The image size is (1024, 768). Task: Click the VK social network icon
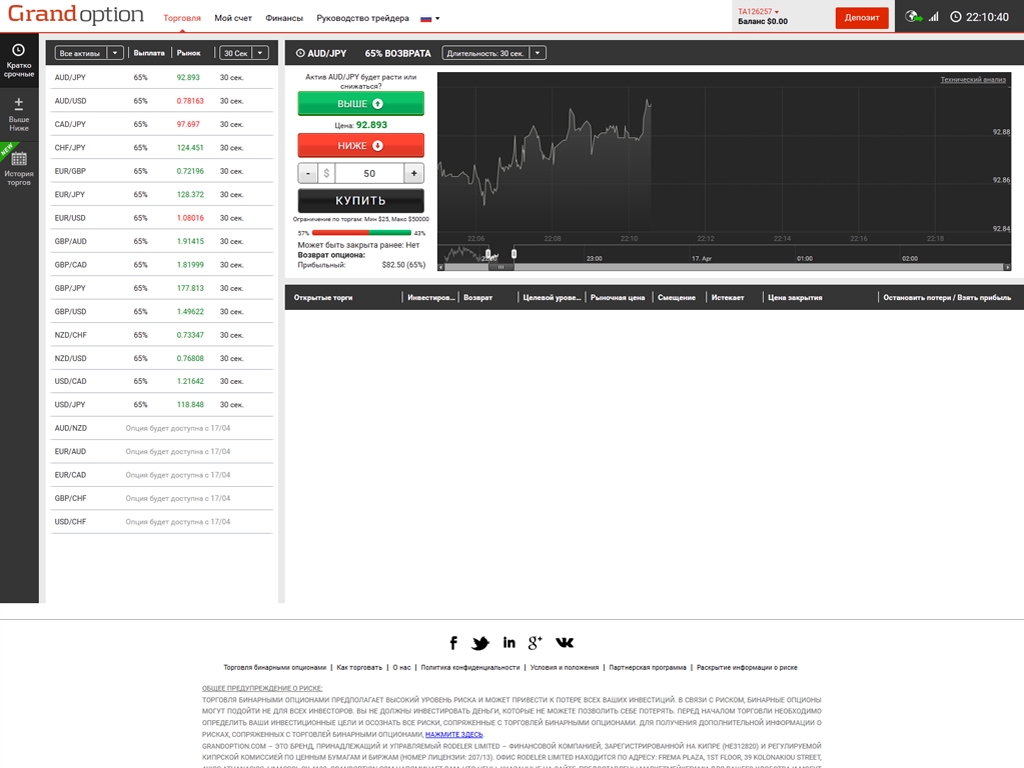coord(565,643)
